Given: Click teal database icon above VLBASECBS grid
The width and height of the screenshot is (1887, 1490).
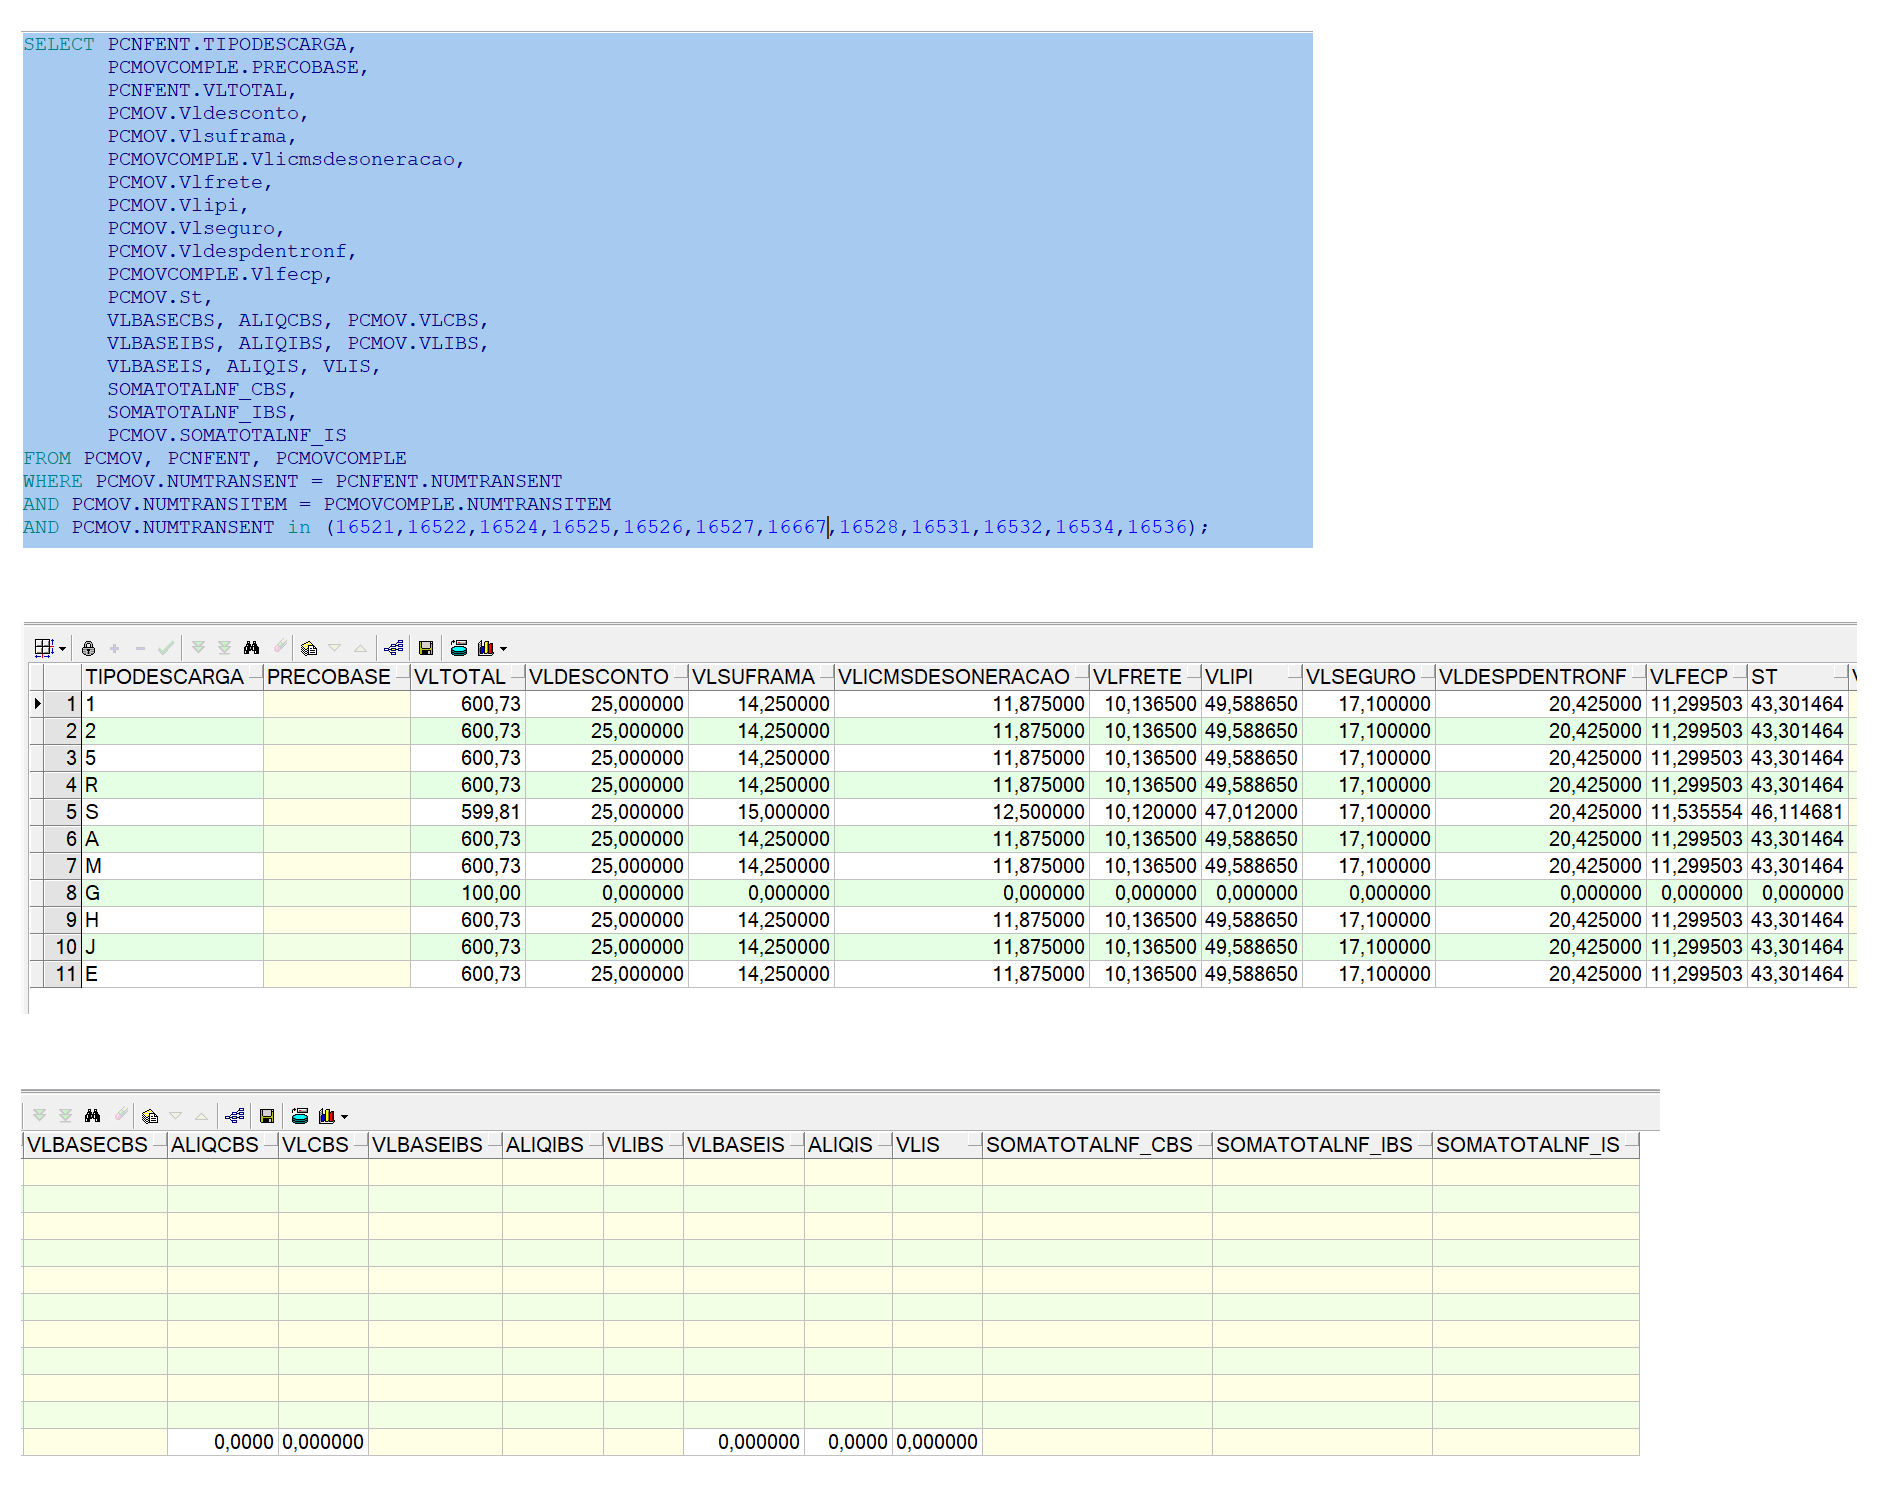Looking at the screenshot, I should coord(300,1116).
